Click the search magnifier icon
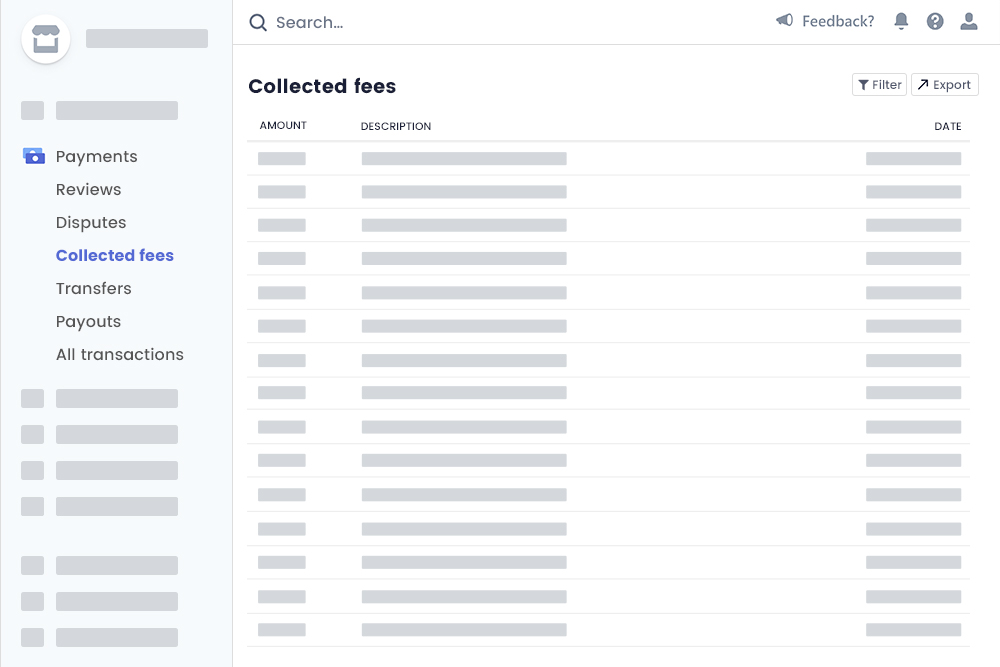This screenshot has width=1000, height=667. (x=257, y=22)
